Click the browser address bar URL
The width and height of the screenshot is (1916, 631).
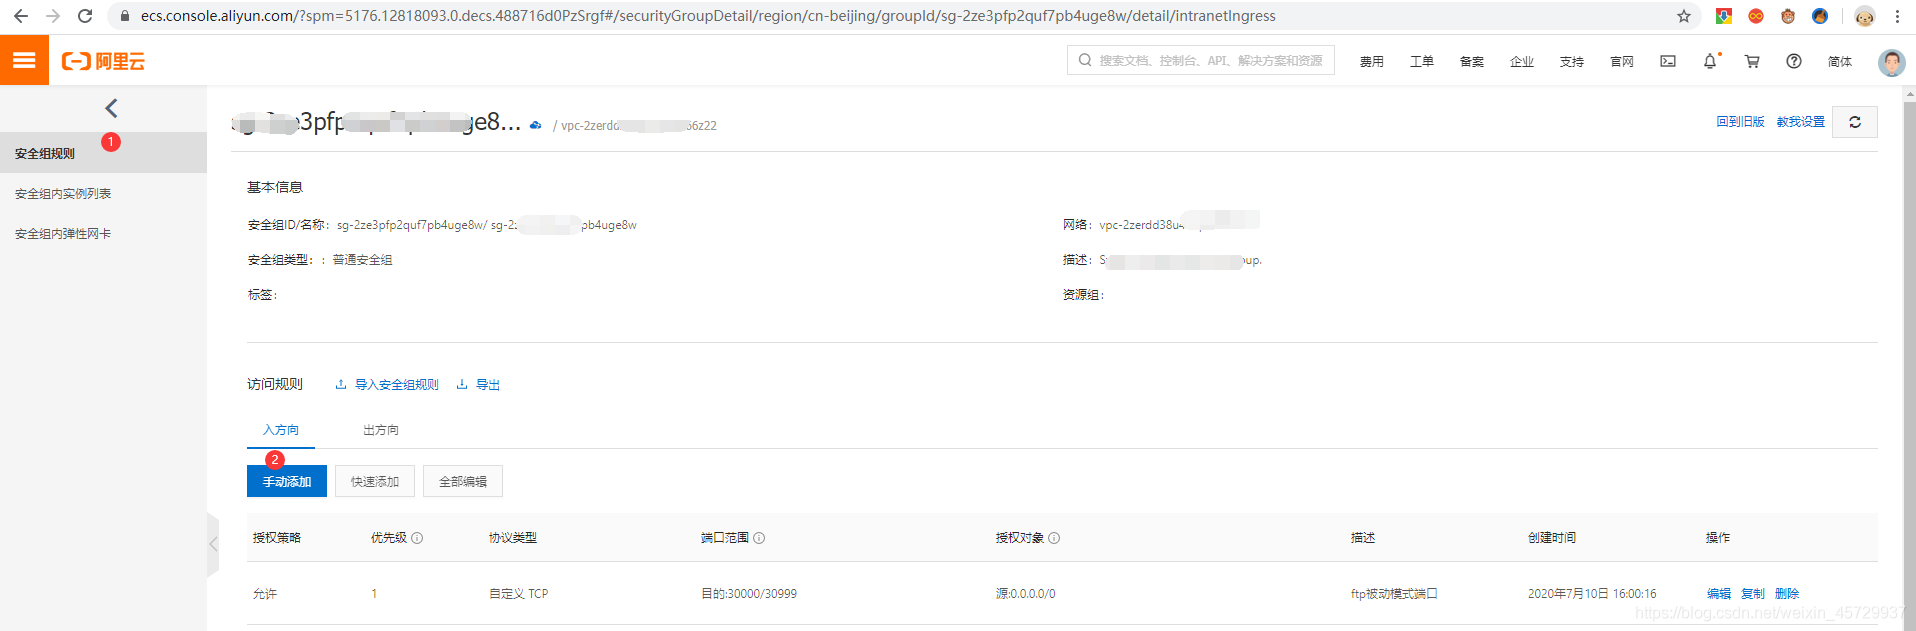pos(708,16)
